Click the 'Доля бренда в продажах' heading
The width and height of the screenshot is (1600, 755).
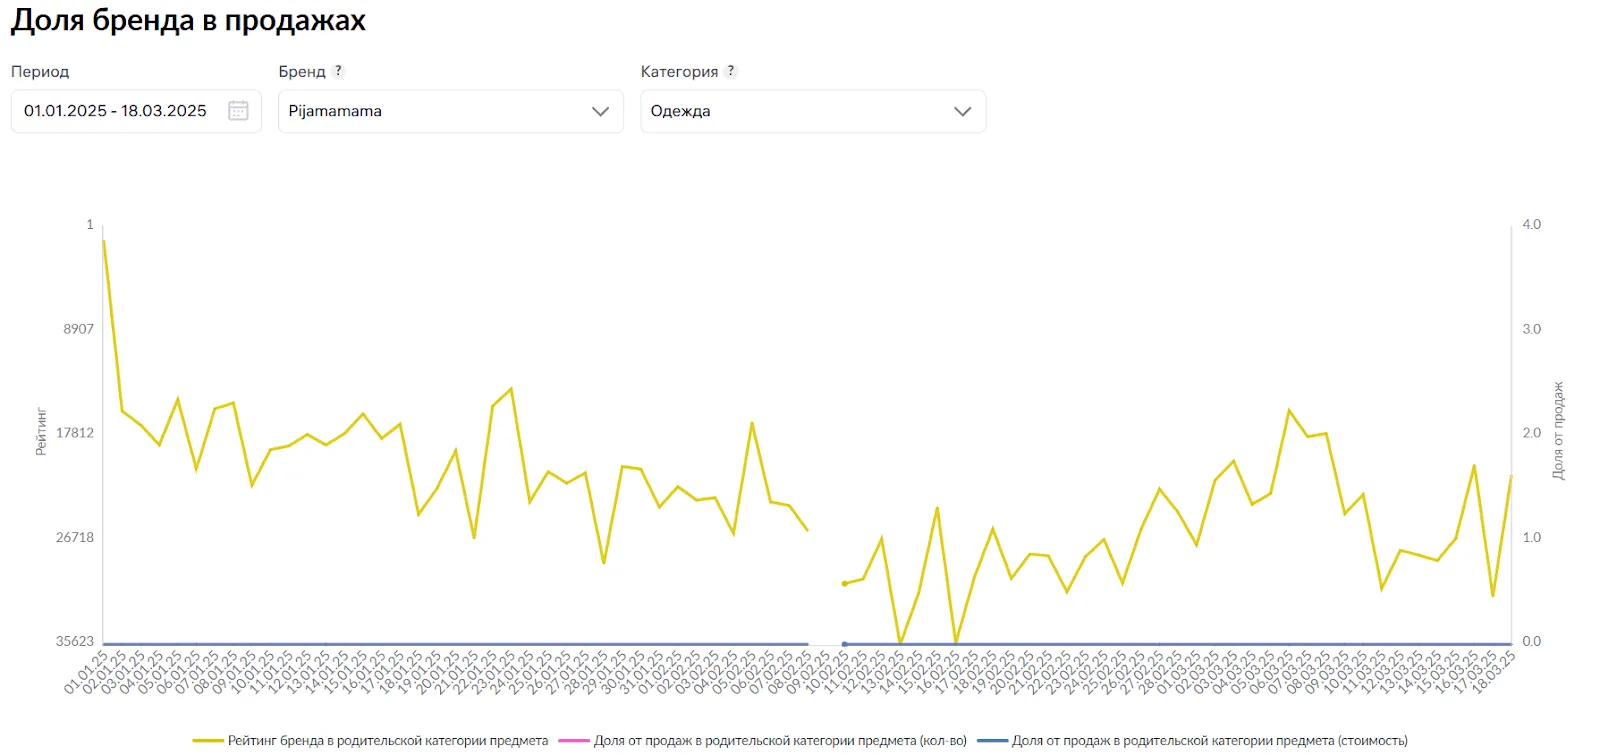(188, 21)
